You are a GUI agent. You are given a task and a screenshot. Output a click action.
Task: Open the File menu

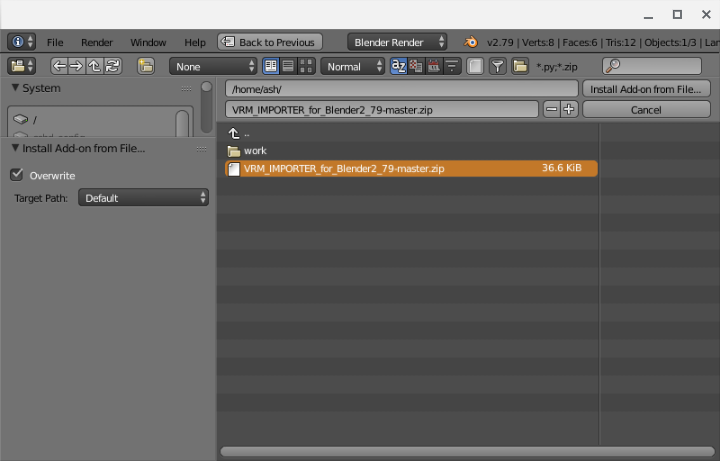(55, 42)
